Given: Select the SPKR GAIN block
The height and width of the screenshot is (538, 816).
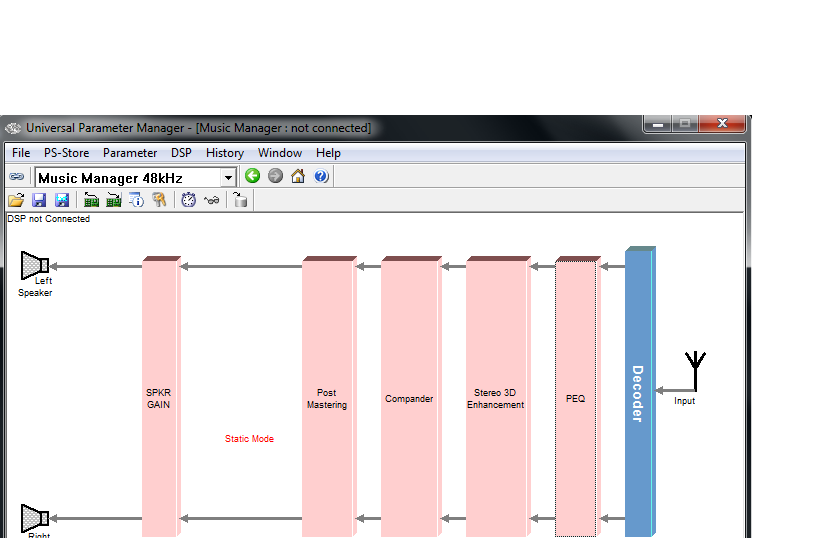Looking at the screenshot, I should tap(161, 396).
